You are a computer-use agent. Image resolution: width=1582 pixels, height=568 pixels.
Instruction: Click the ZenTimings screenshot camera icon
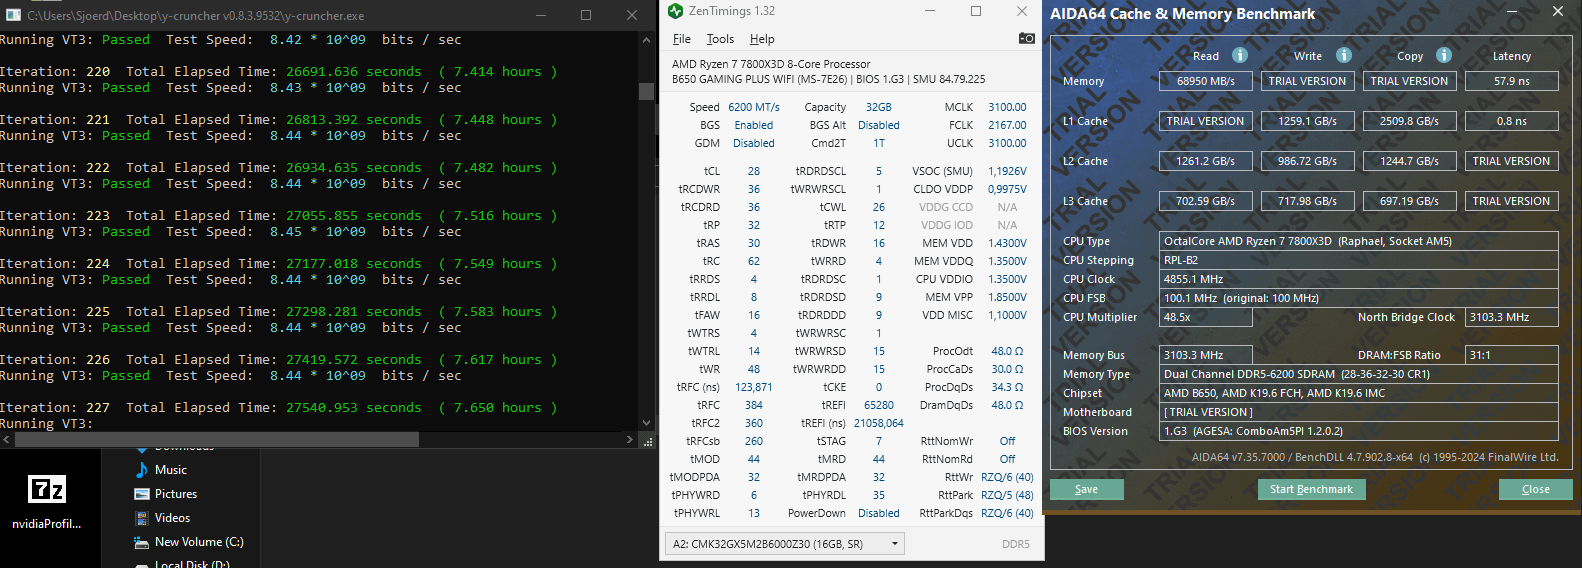point(1027,39)
